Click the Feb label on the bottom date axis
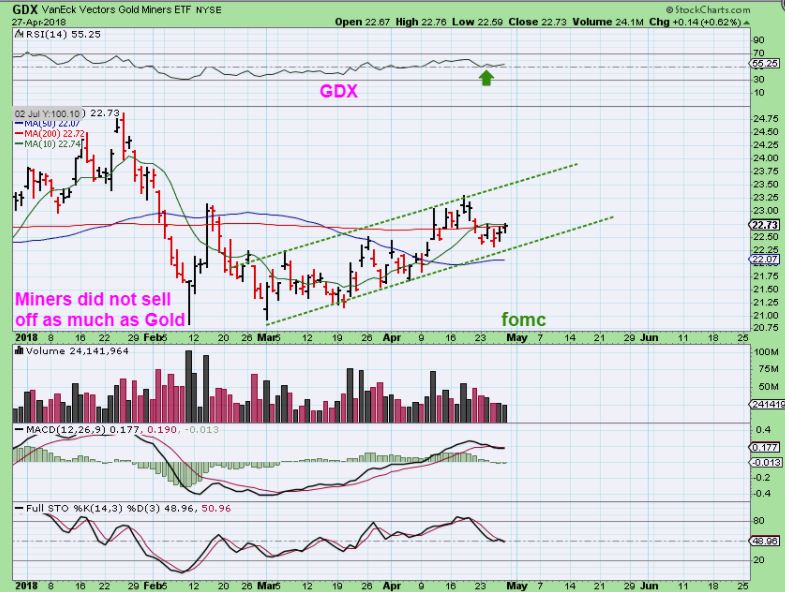This screenshot has height=592, width=785. click(152, 585)
